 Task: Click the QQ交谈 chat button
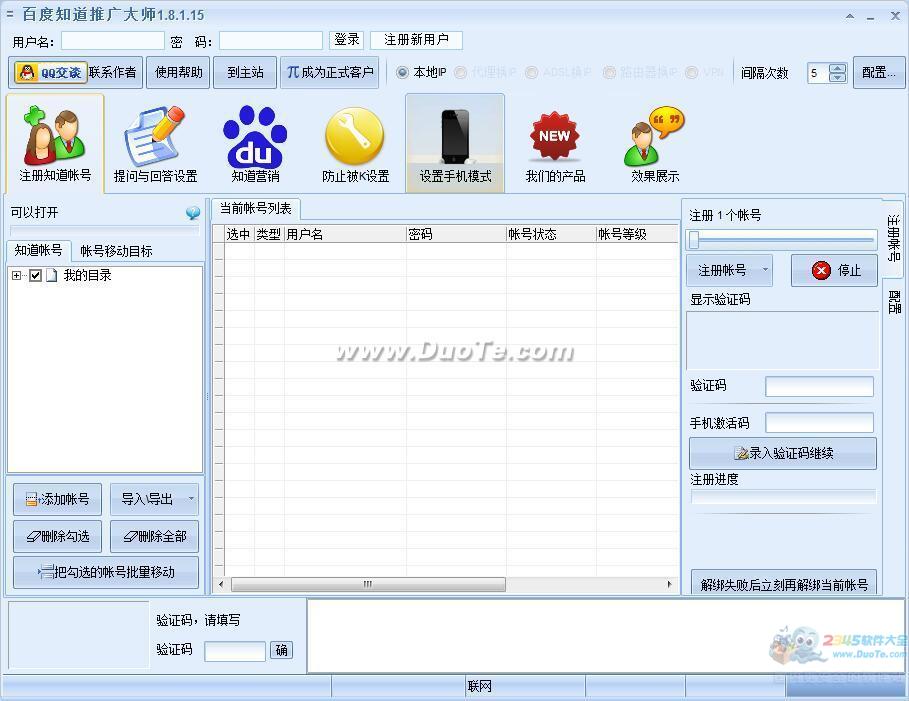click(x=51, y=72)
